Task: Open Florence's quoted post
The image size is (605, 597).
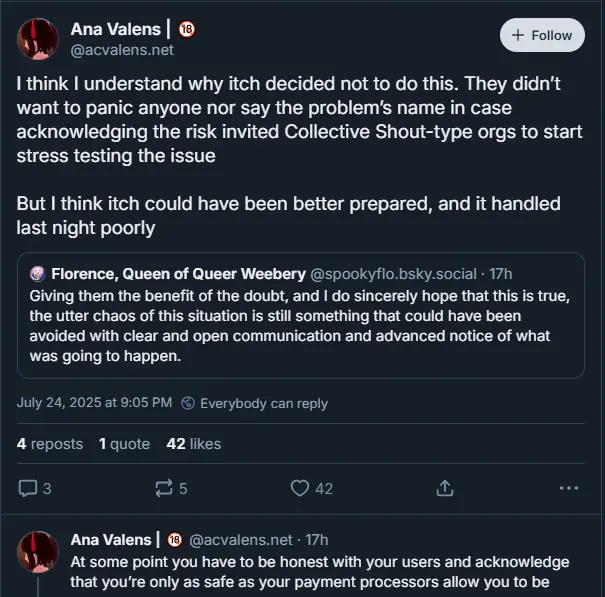Action: pos(300,330)
